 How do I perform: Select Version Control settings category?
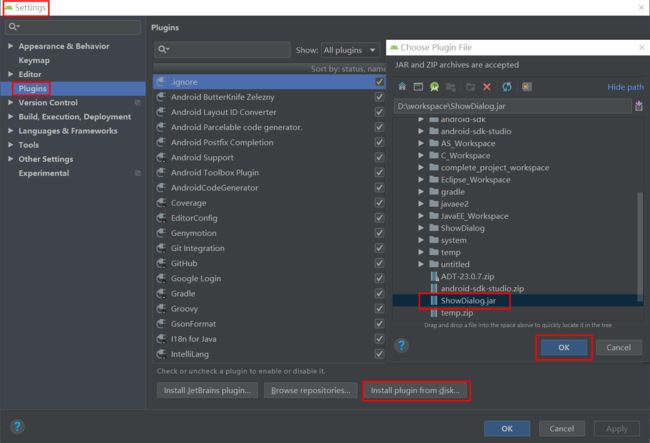(x=48, y=102)
